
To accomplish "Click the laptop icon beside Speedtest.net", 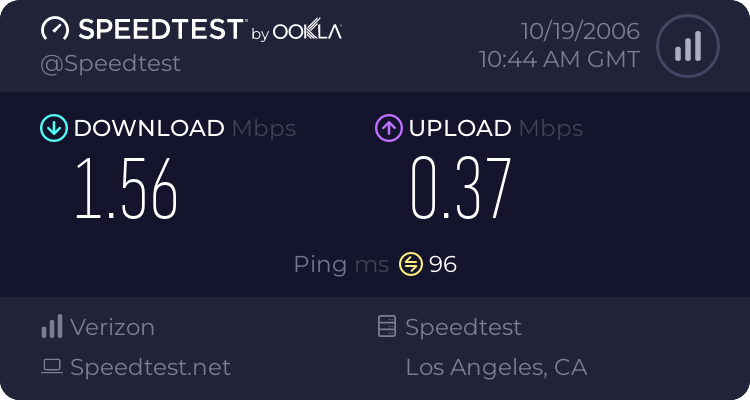I will (x=51, y=367).
